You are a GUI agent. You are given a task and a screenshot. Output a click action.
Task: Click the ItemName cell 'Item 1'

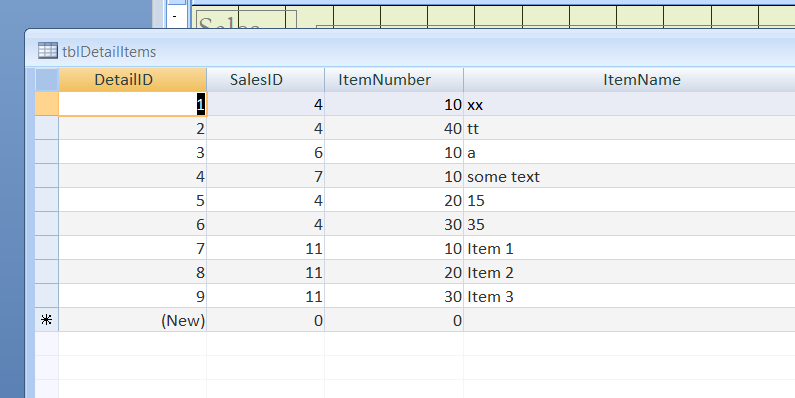[629, 248]
